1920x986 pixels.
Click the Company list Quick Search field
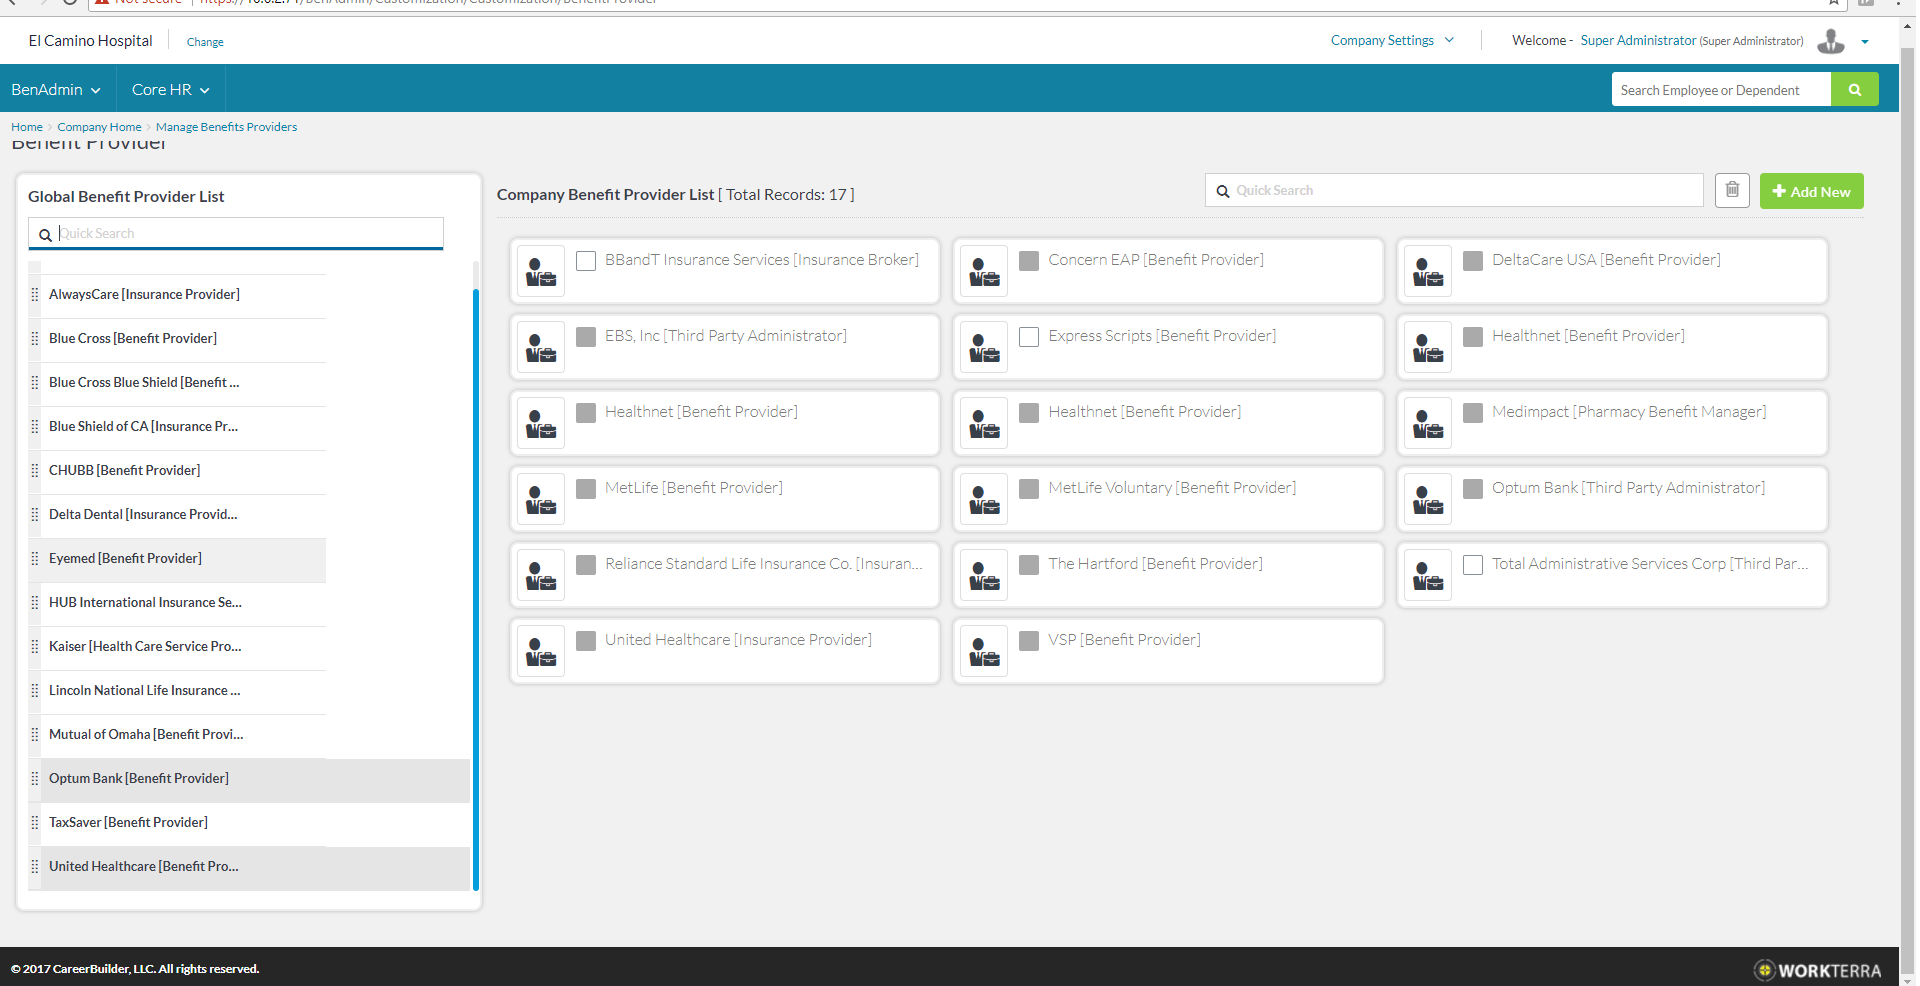[1454, 190]
